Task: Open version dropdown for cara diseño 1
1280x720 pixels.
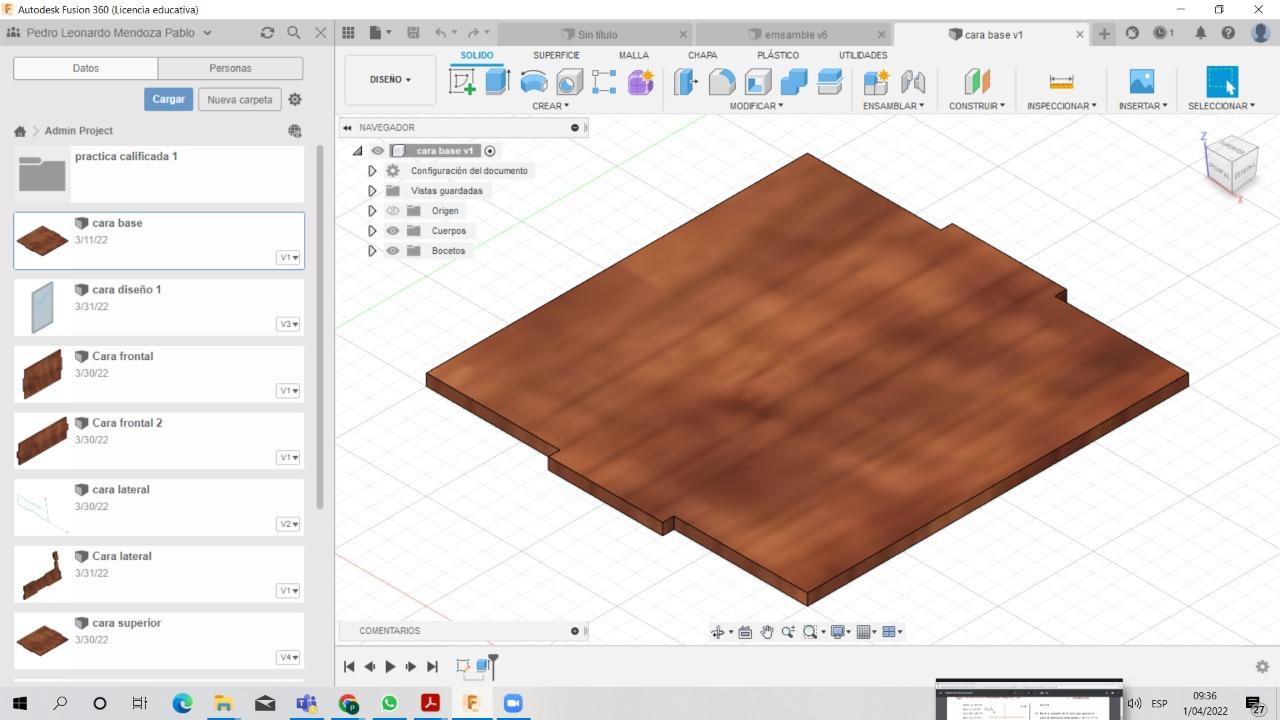Action: (288, 324)
